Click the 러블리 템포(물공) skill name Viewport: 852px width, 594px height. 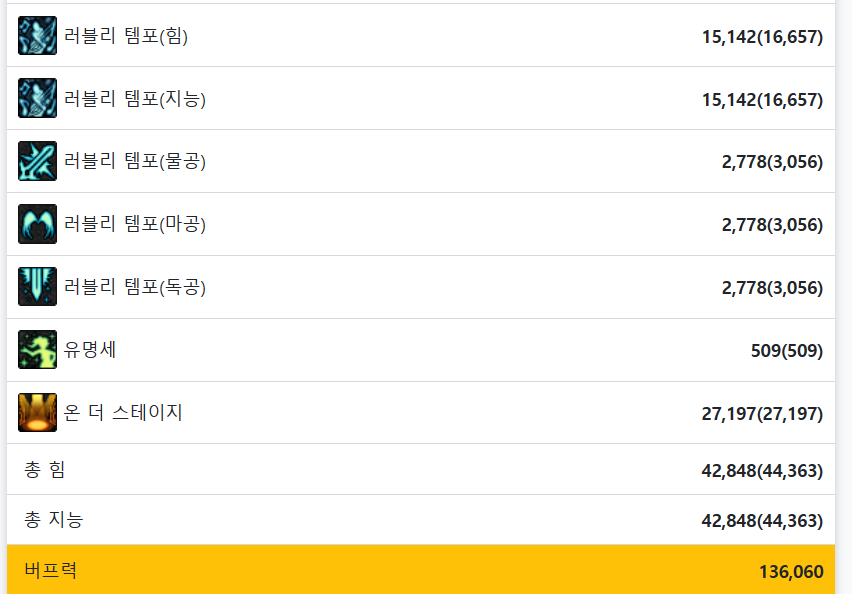tap(135, 161)
